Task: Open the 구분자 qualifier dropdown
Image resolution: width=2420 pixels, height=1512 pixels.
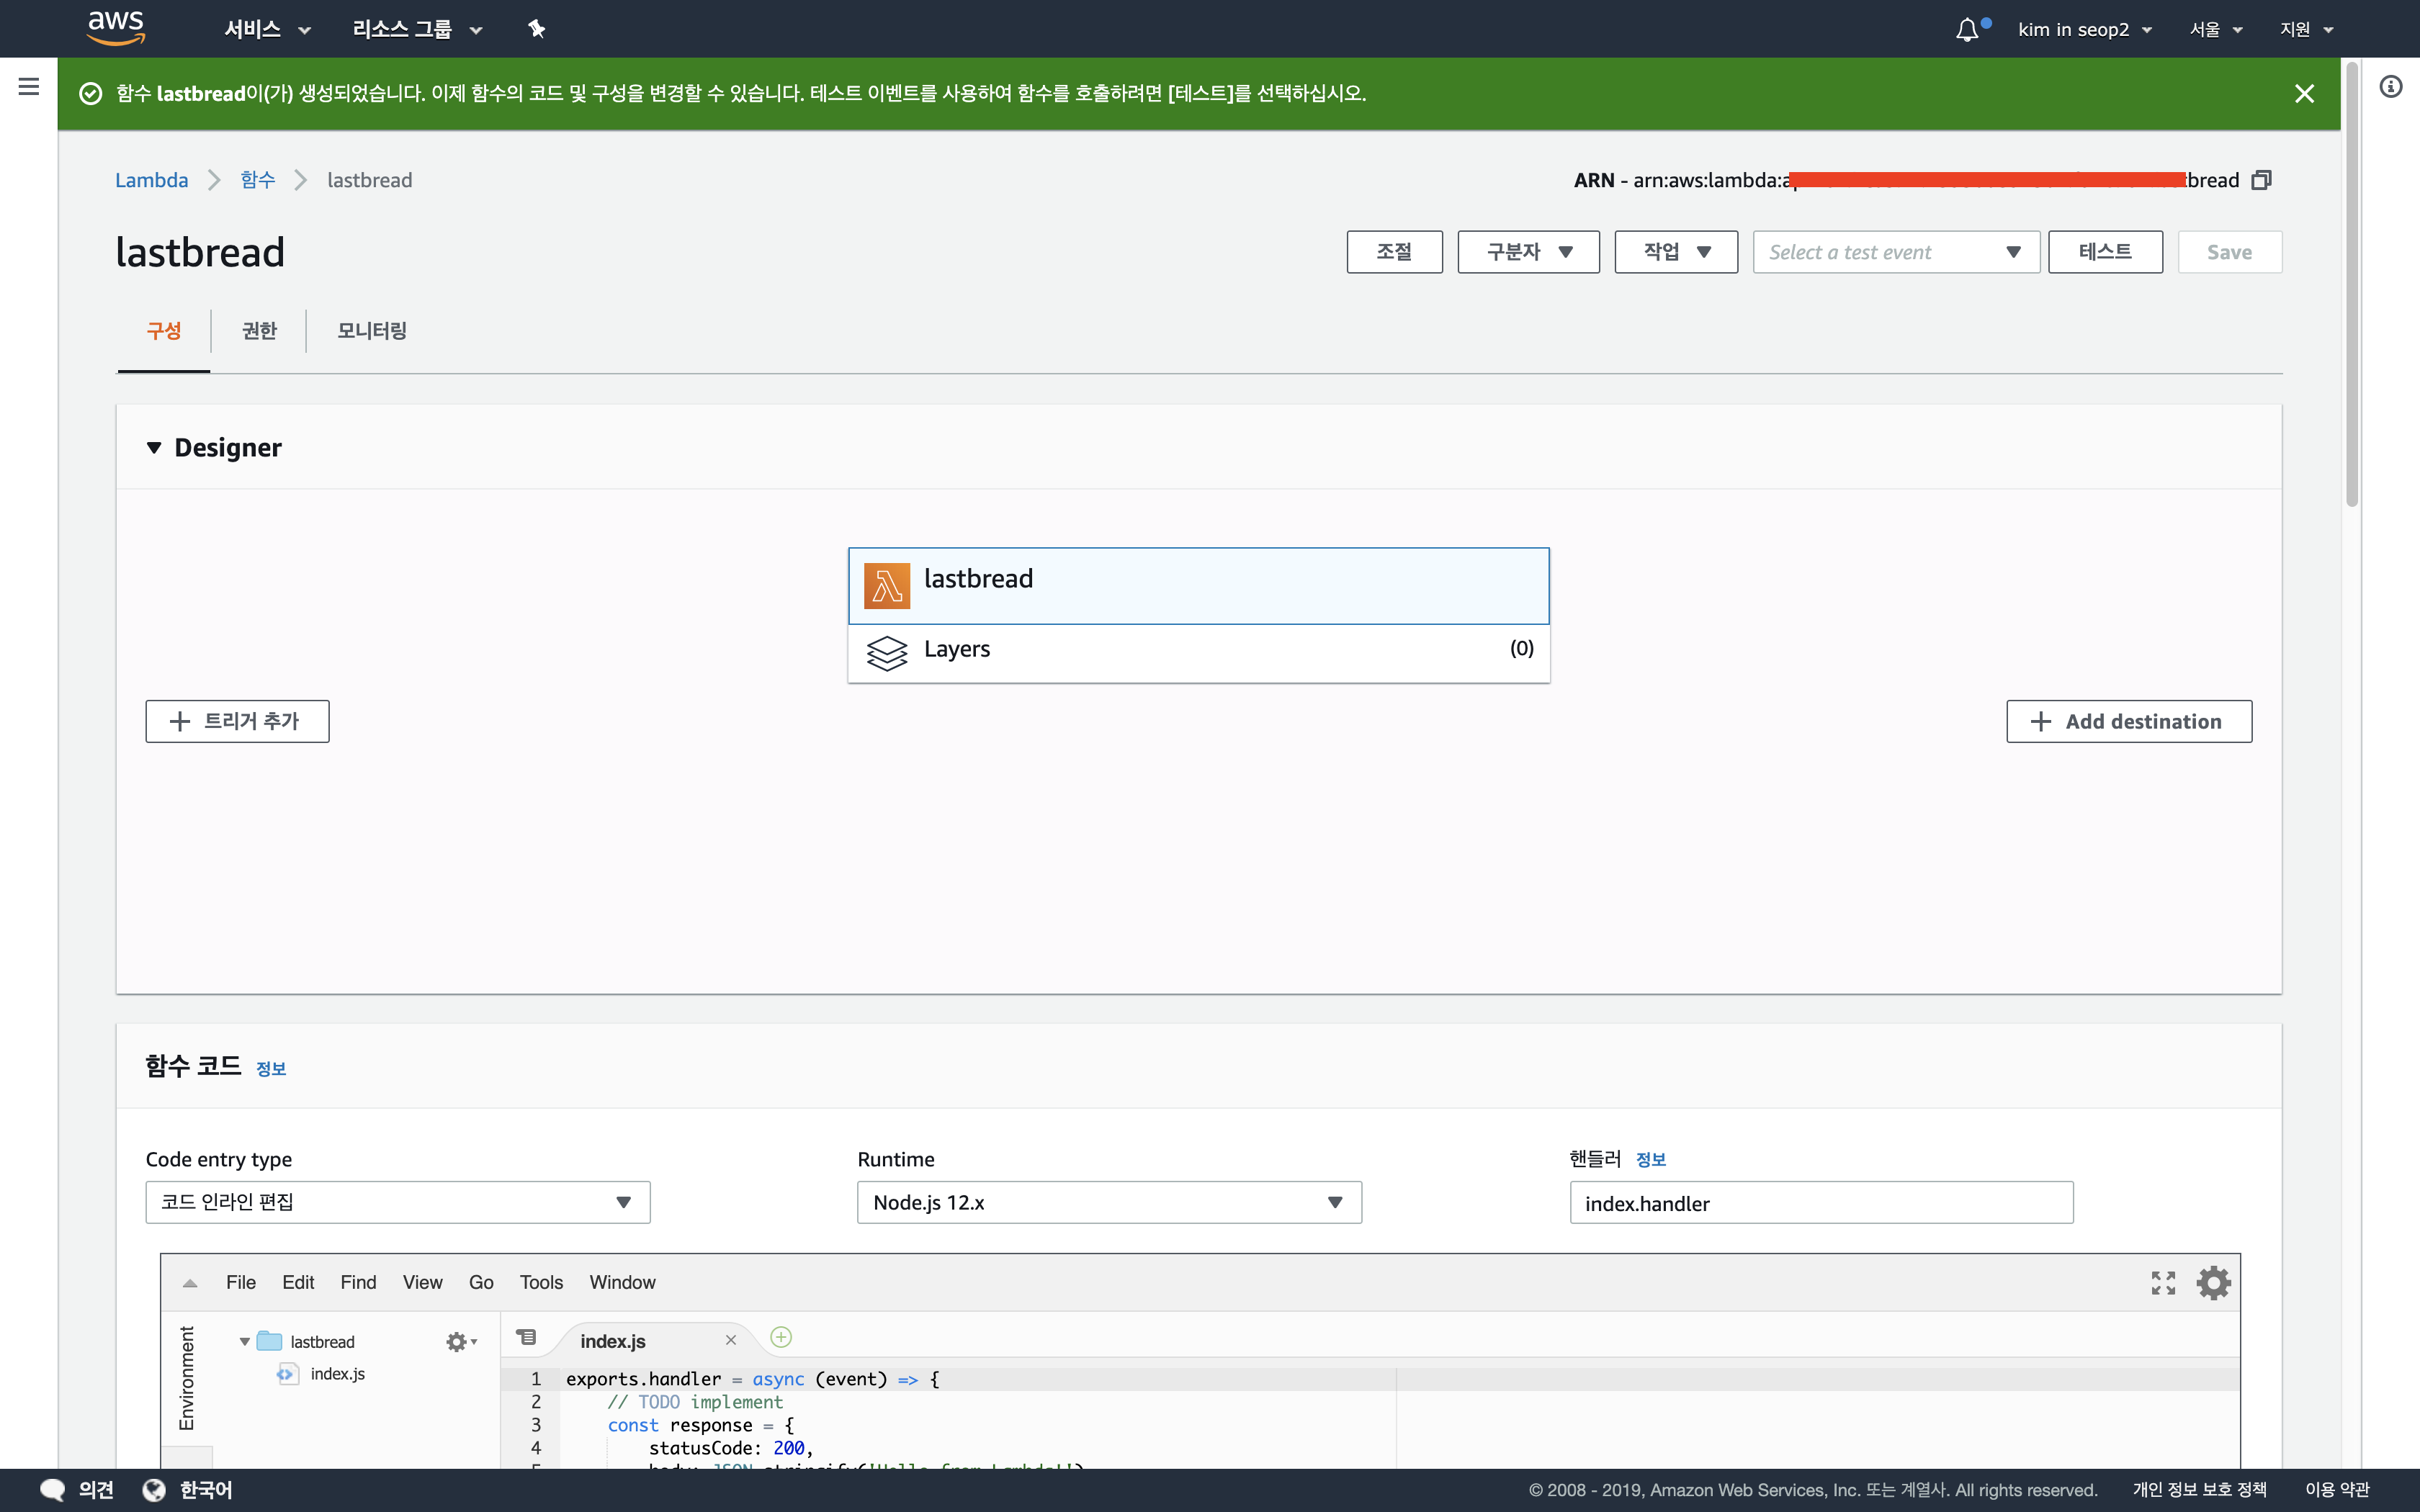Action: [x=1528, y=252]
